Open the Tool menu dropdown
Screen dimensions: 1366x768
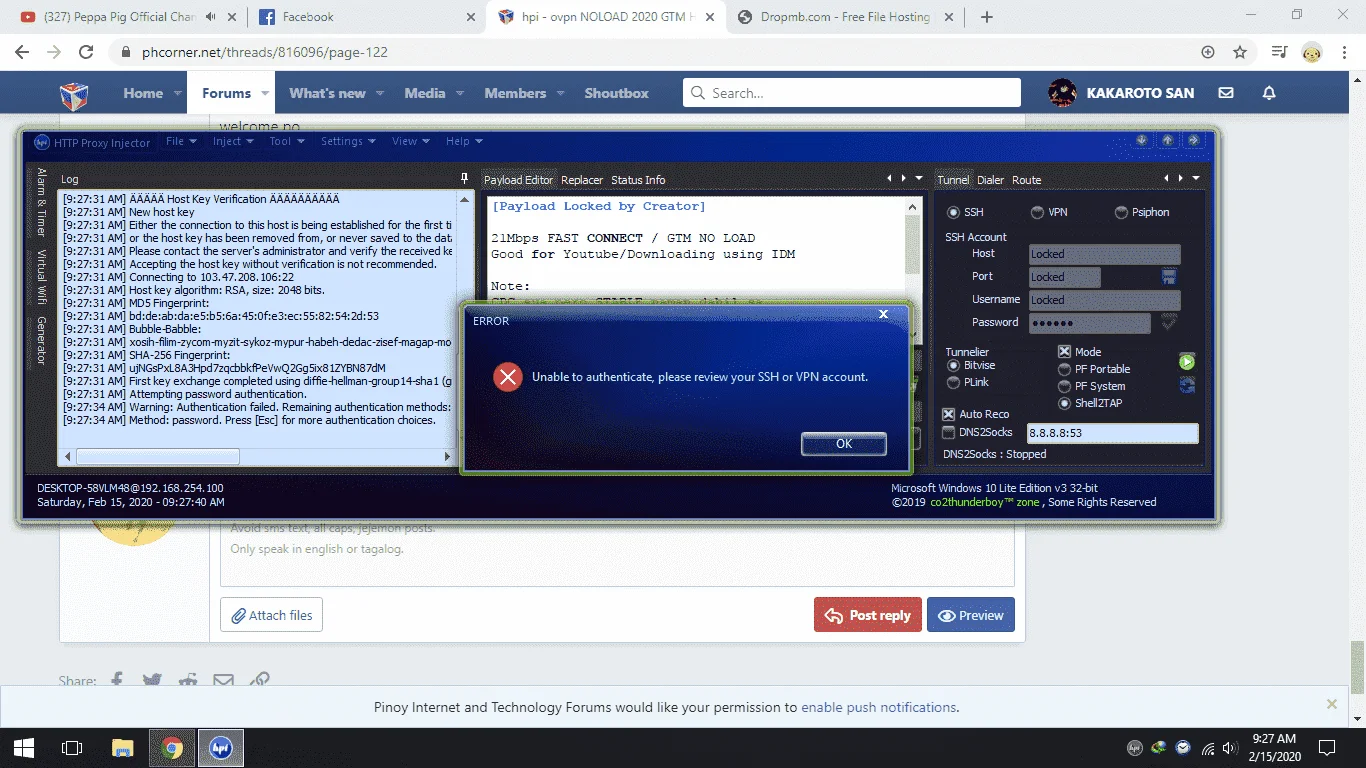[x=288, y=141]
